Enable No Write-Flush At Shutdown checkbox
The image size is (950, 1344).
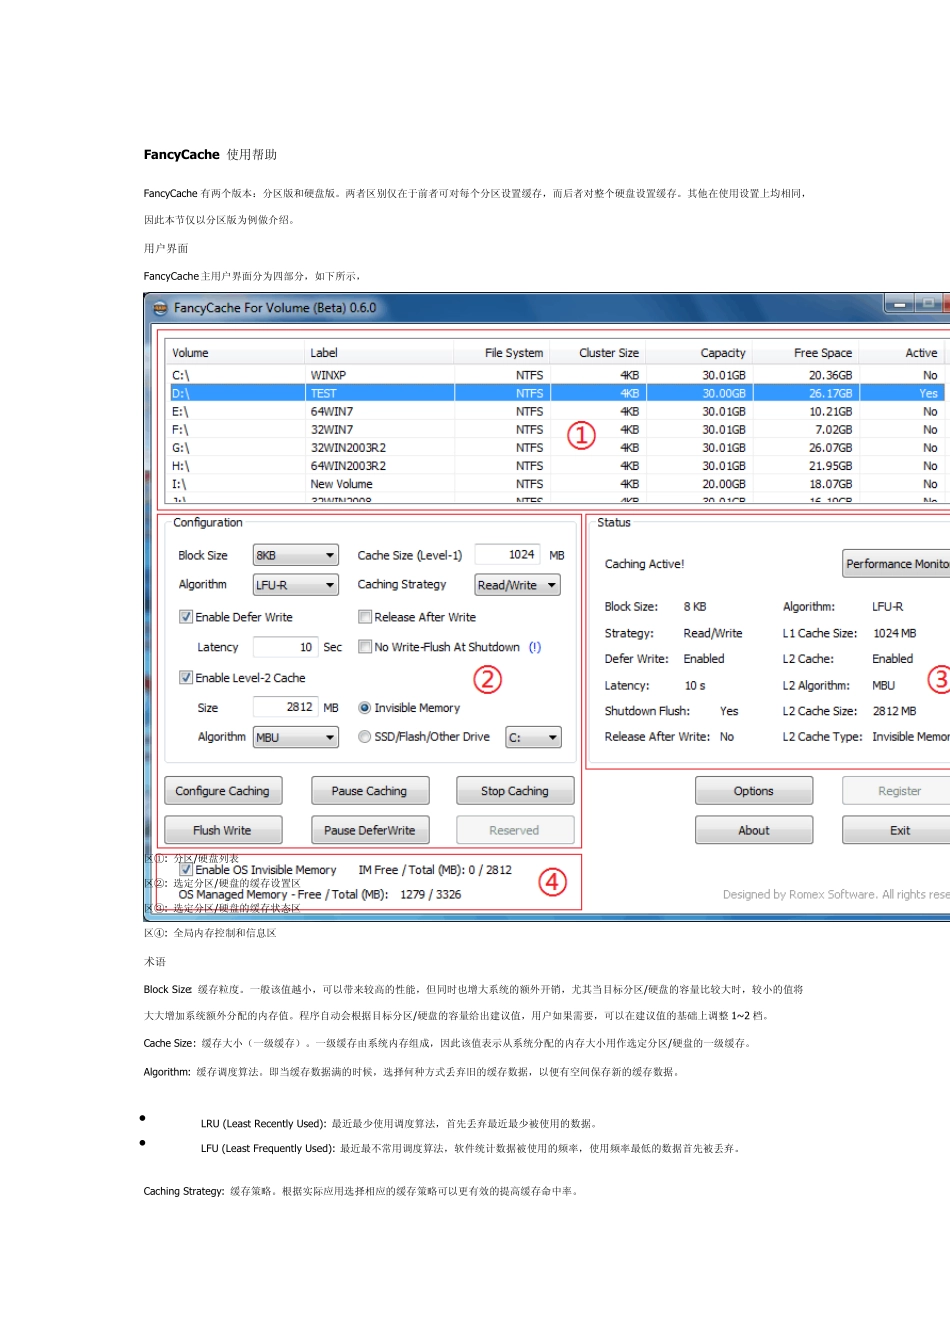click(x=365, y=647)
